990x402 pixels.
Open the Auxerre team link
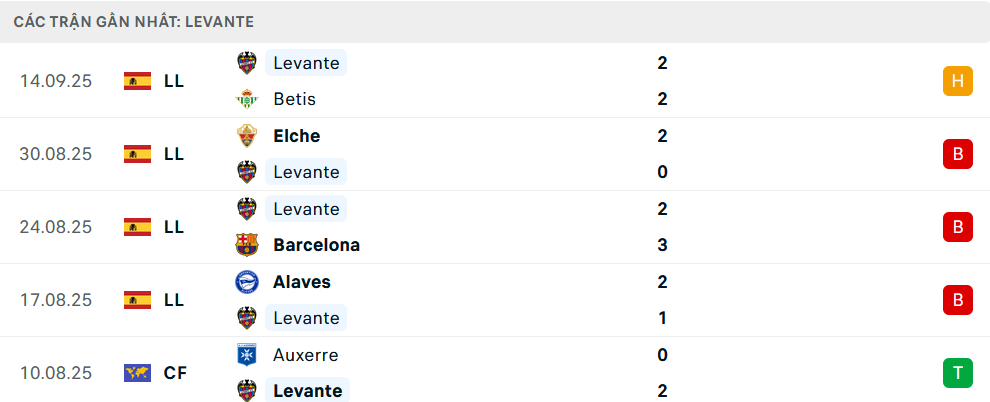point(305,355)
